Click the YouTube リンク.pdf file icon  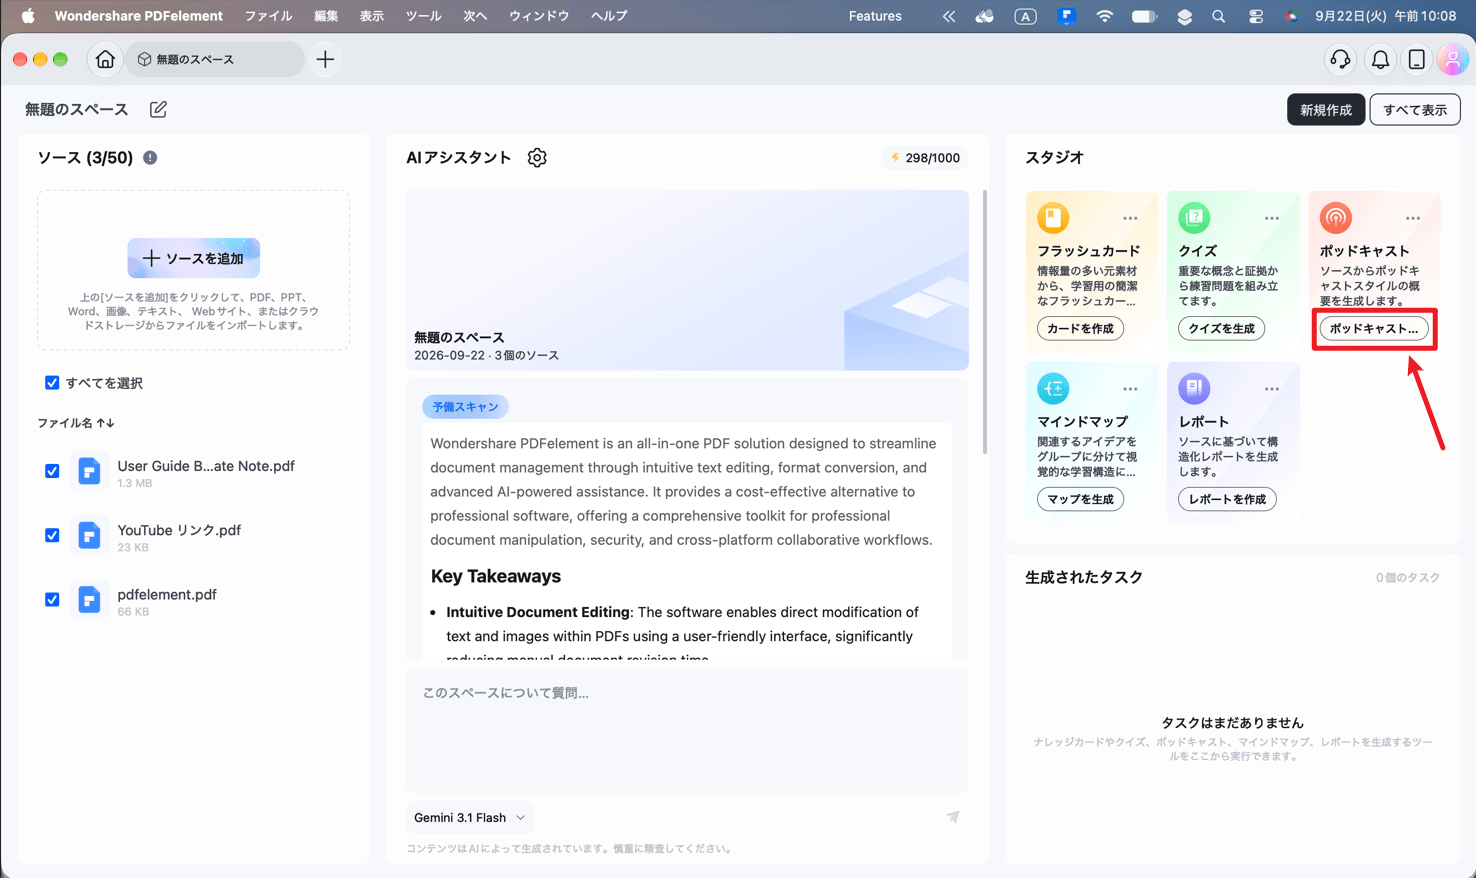[89, 535]
